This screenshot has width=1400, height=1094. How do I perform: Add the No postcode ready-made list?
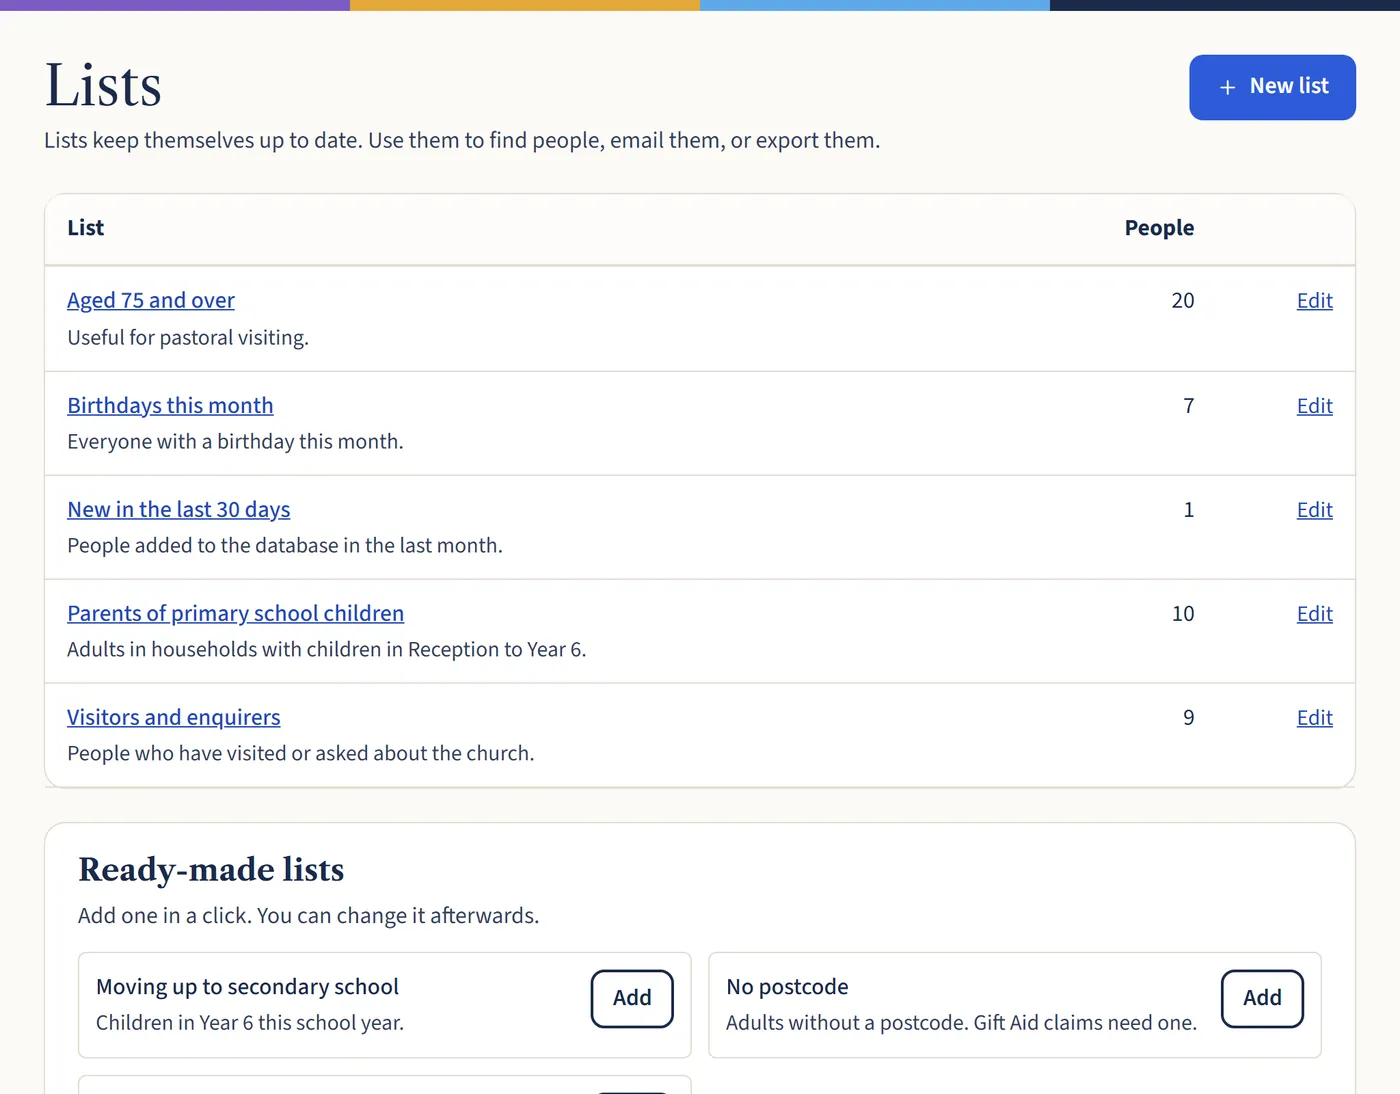[1262, 998]
